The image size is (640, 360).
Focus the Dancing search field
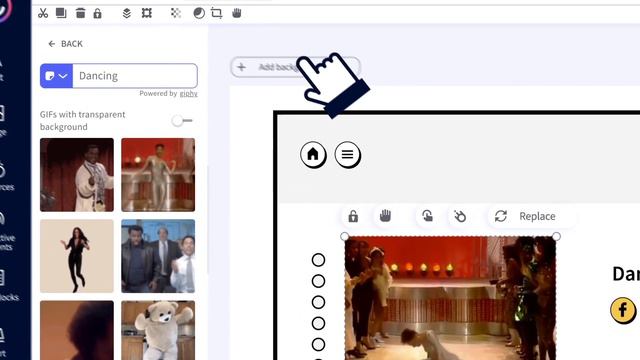[135, 76]
